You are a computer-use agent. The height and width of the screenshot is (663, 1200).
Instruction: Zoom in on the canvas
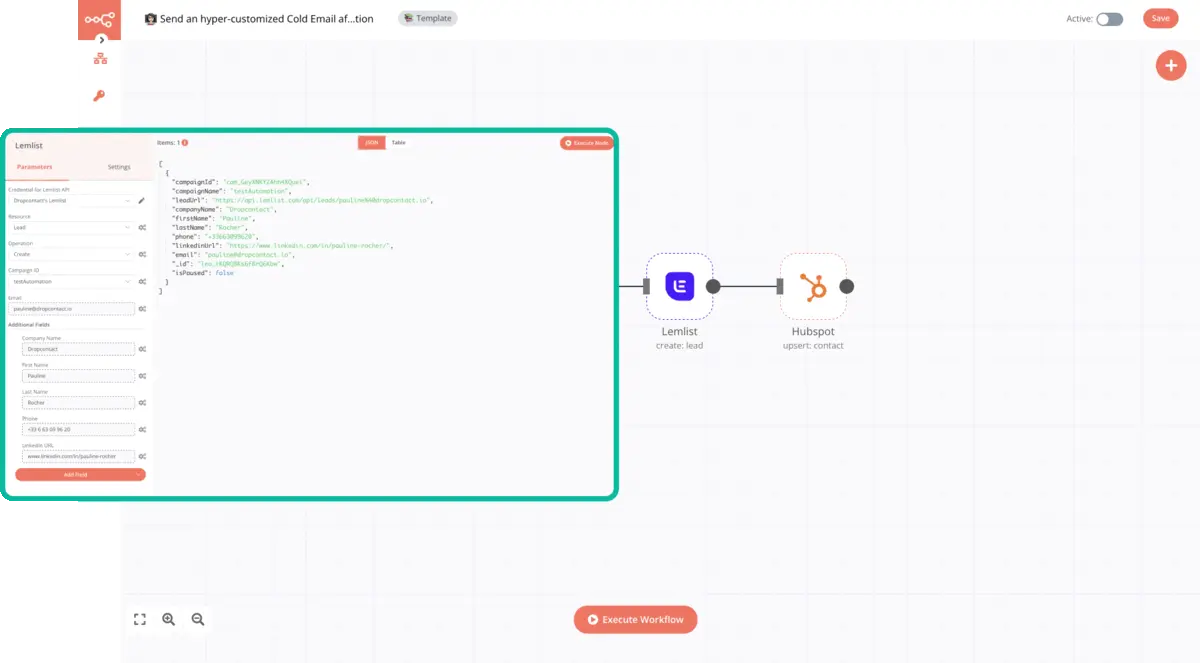[x=169, y=619]
